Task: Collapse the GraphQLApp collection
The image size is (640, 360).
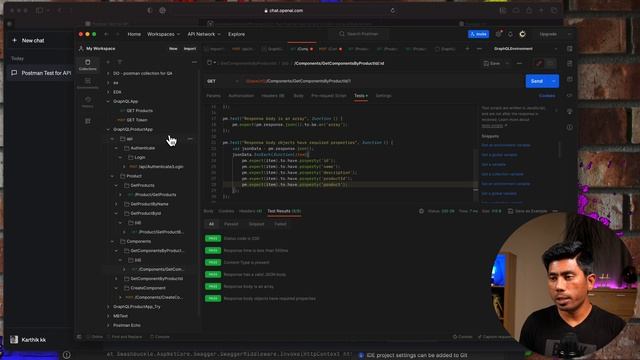Action: coord(108,101)
